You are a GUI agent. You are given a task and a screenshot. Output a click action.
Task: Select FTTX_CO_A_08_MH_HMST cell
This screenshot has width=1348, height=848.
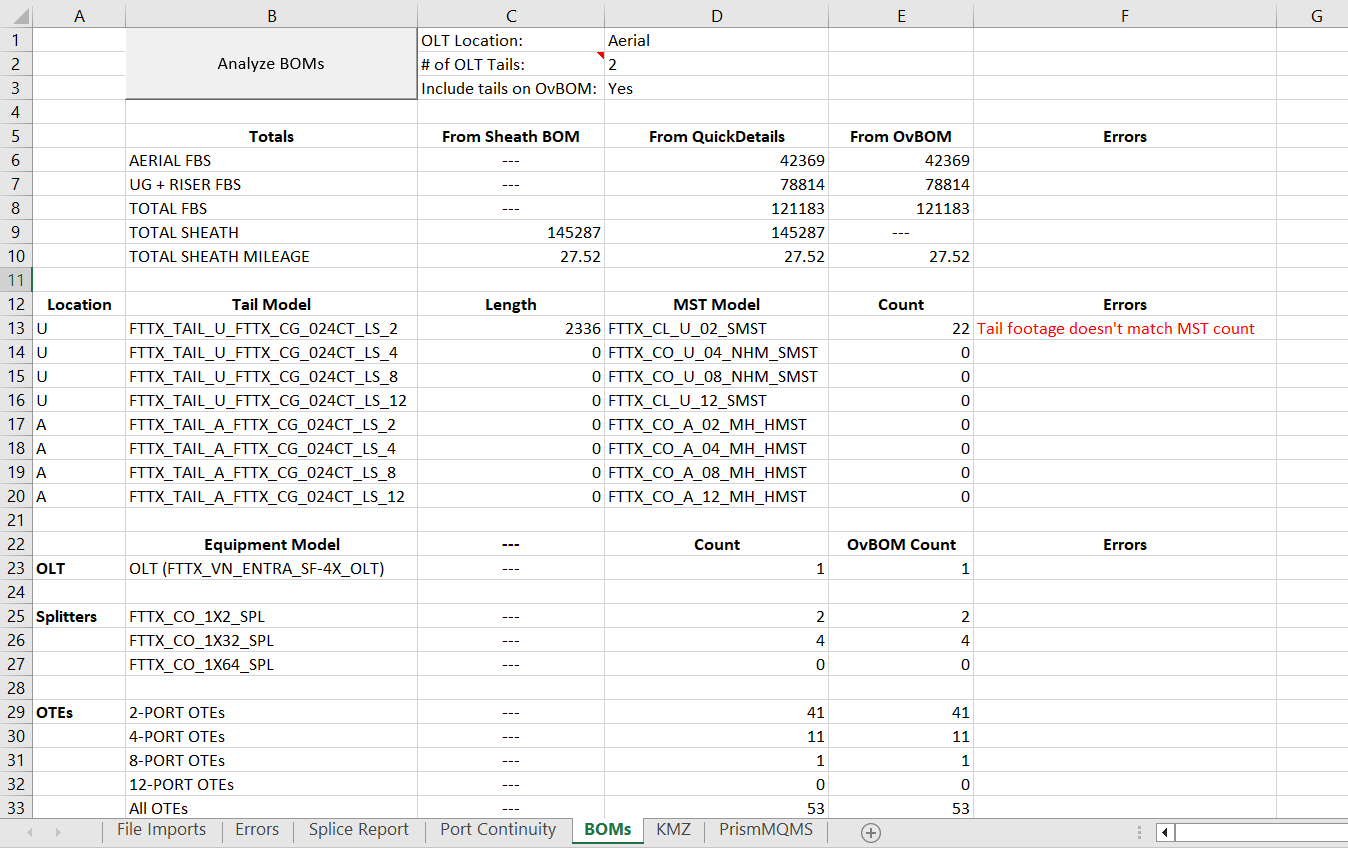click(x=716, y=473)
